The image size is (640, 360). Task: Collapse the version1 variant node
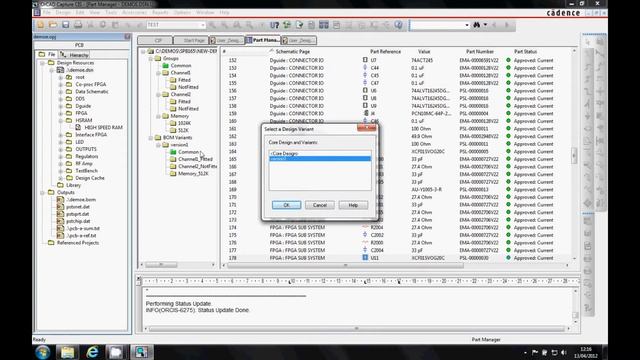point(158,145)
